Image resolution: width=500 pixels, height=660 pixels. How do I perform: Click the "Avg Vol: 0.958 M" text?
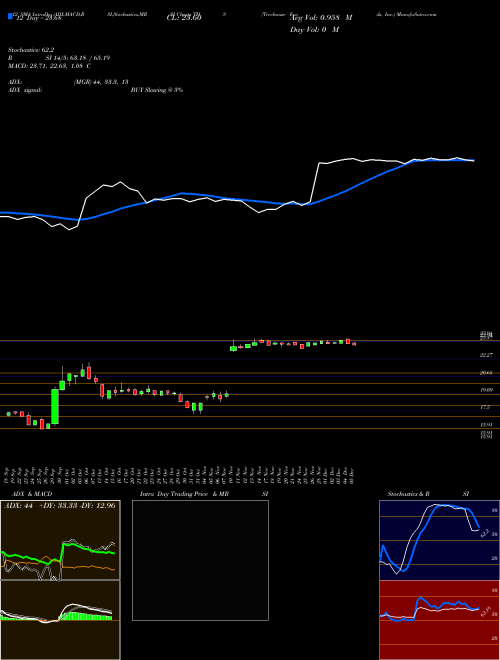tap(321, 18)
